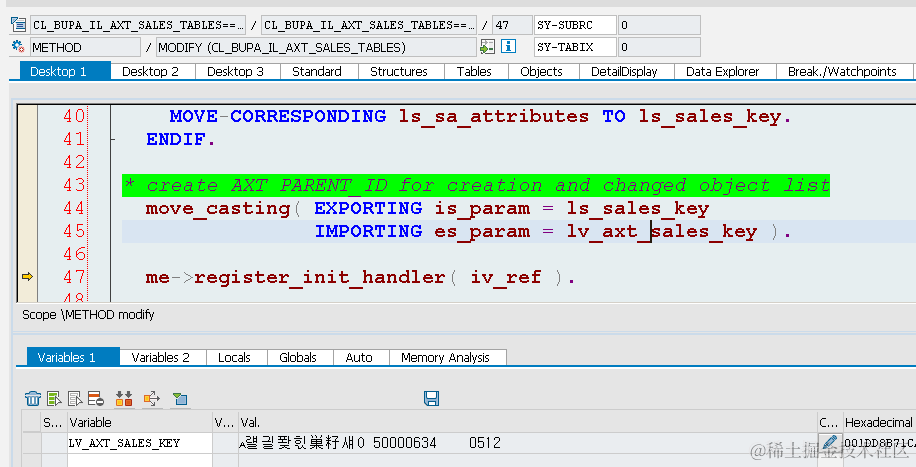
Task: Click the yellow current-line arrow at line 47
Action: coord(27,276)
